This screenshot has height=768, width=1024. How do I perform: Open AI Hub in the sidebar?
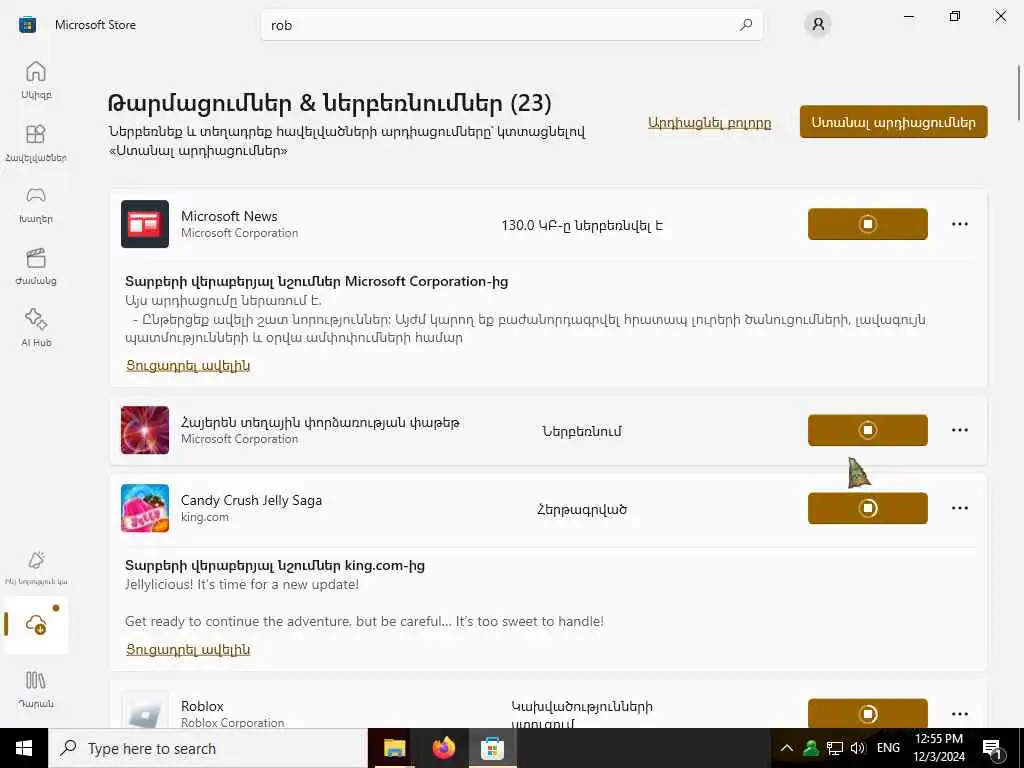point(36,328)
